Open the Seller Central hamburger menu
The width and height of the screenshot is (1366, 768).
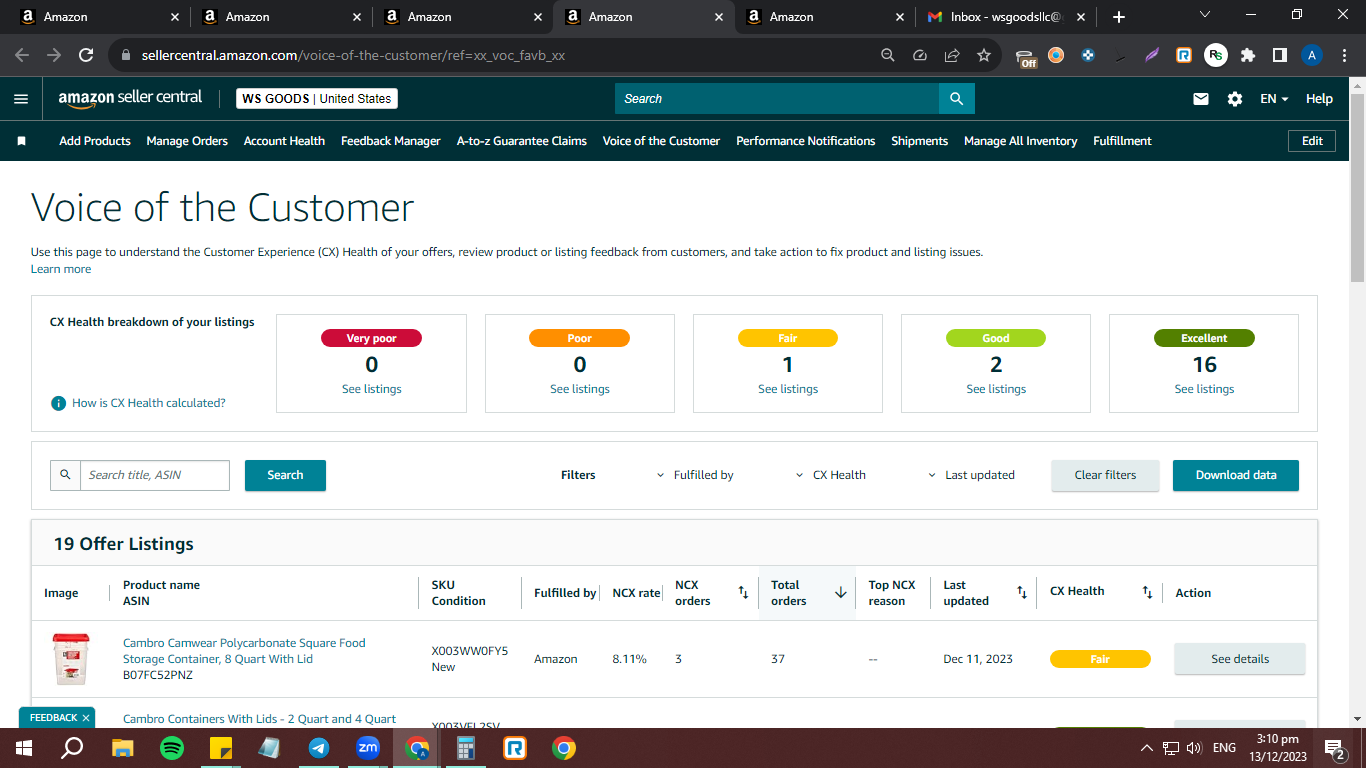tap(21, 99)
